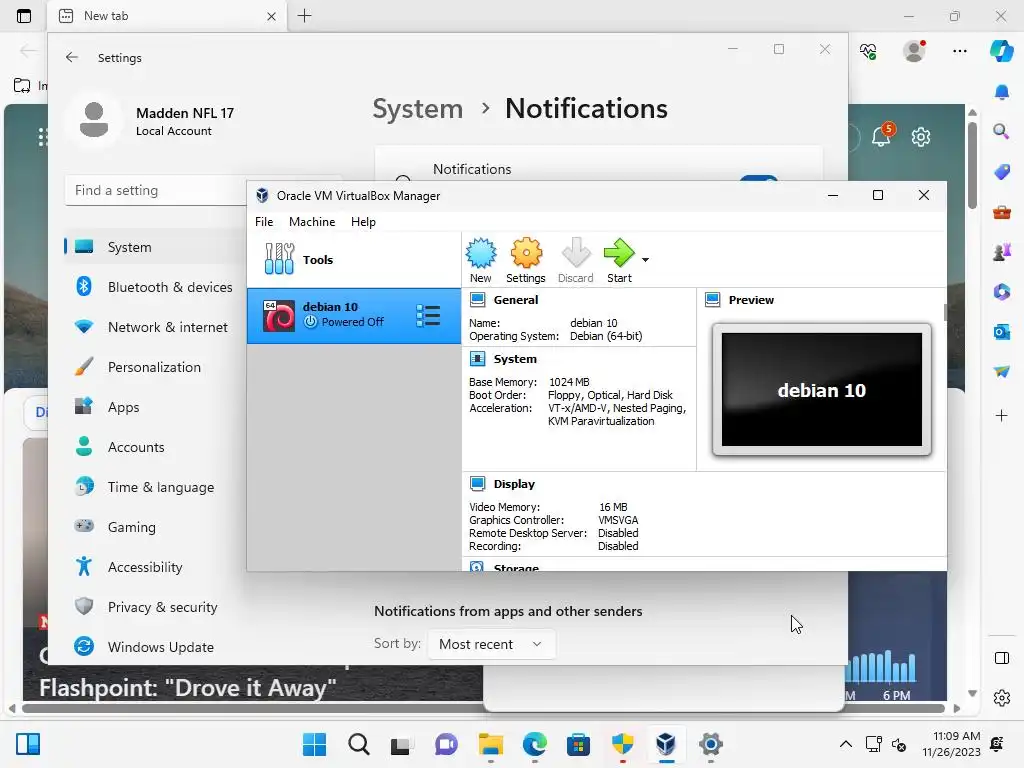Click the Edge sidebar bell icon
Screen dimensions: 1024x768
[1002, 92]
